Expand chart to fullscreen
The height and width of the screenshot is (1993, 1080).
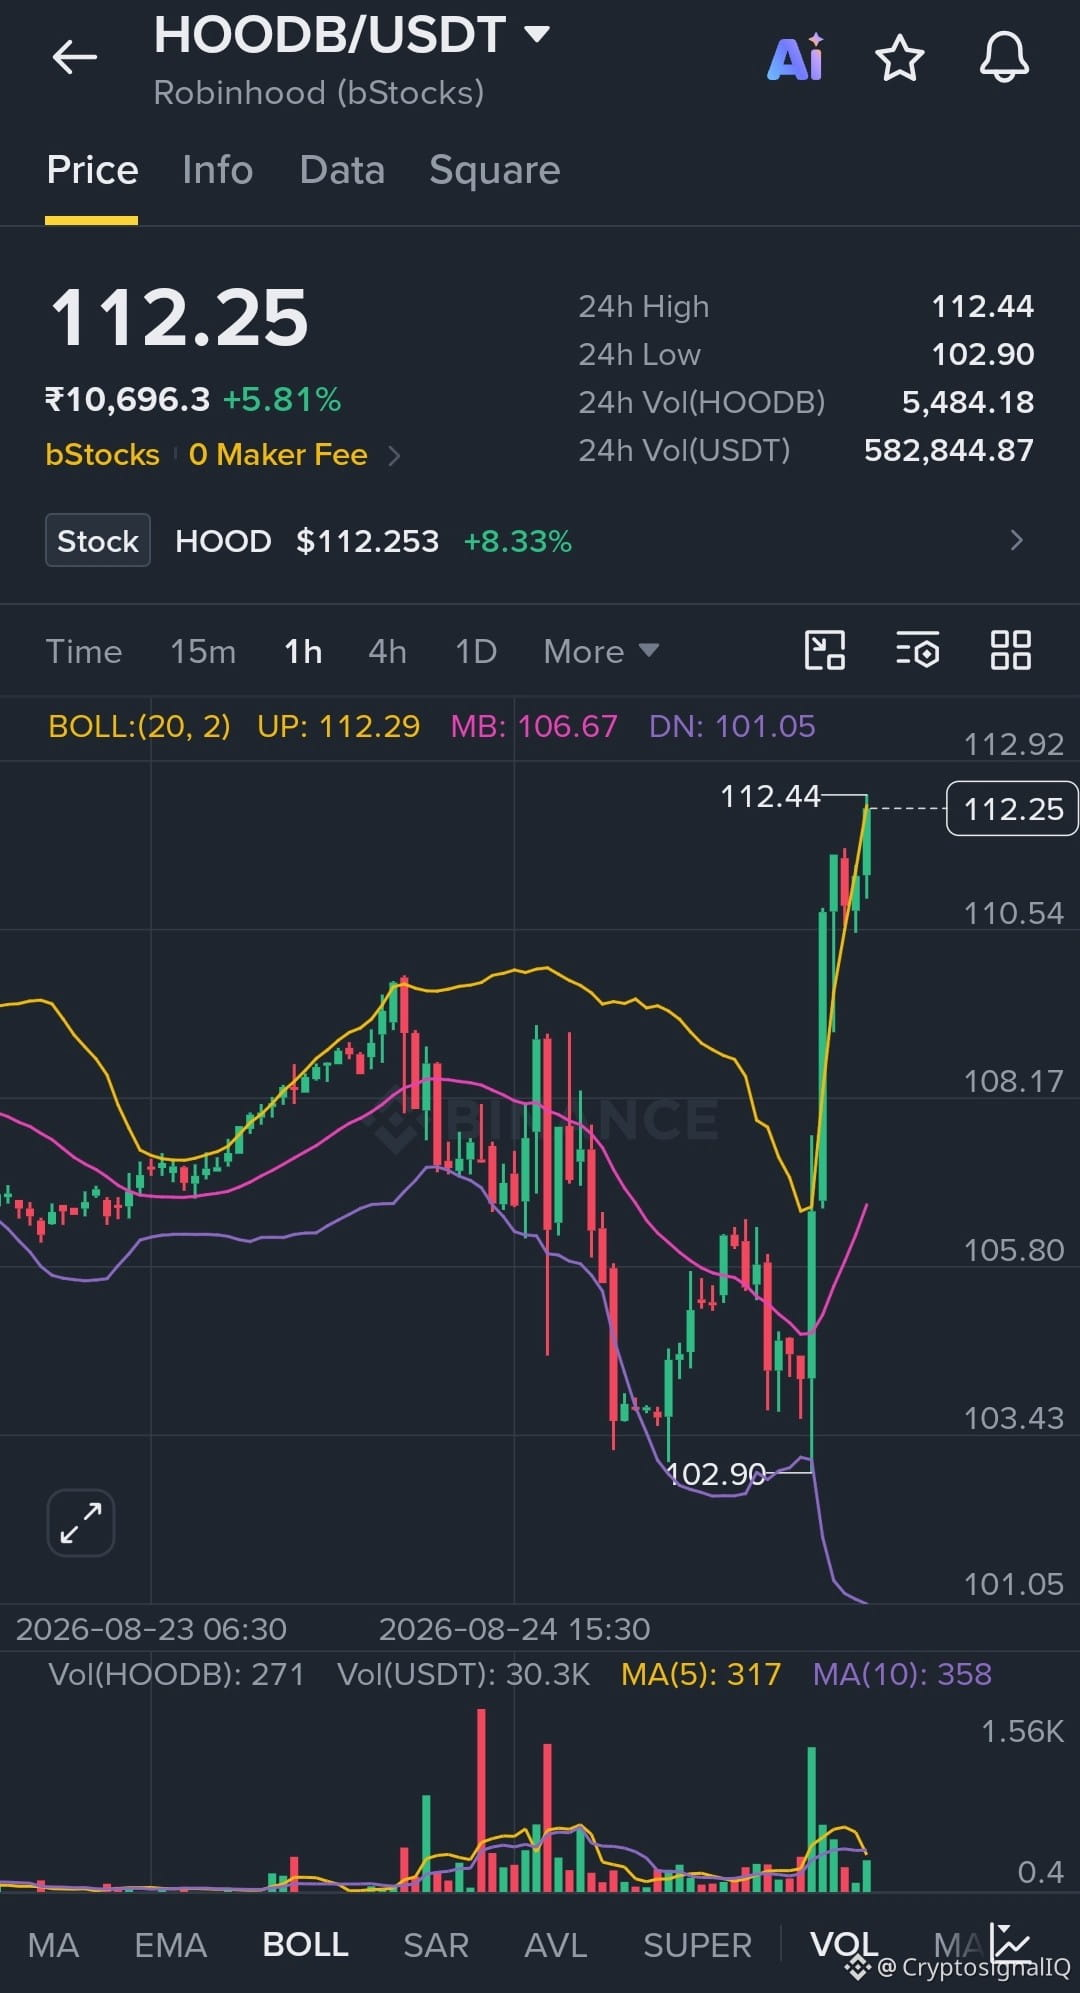tap(81, 1523)
